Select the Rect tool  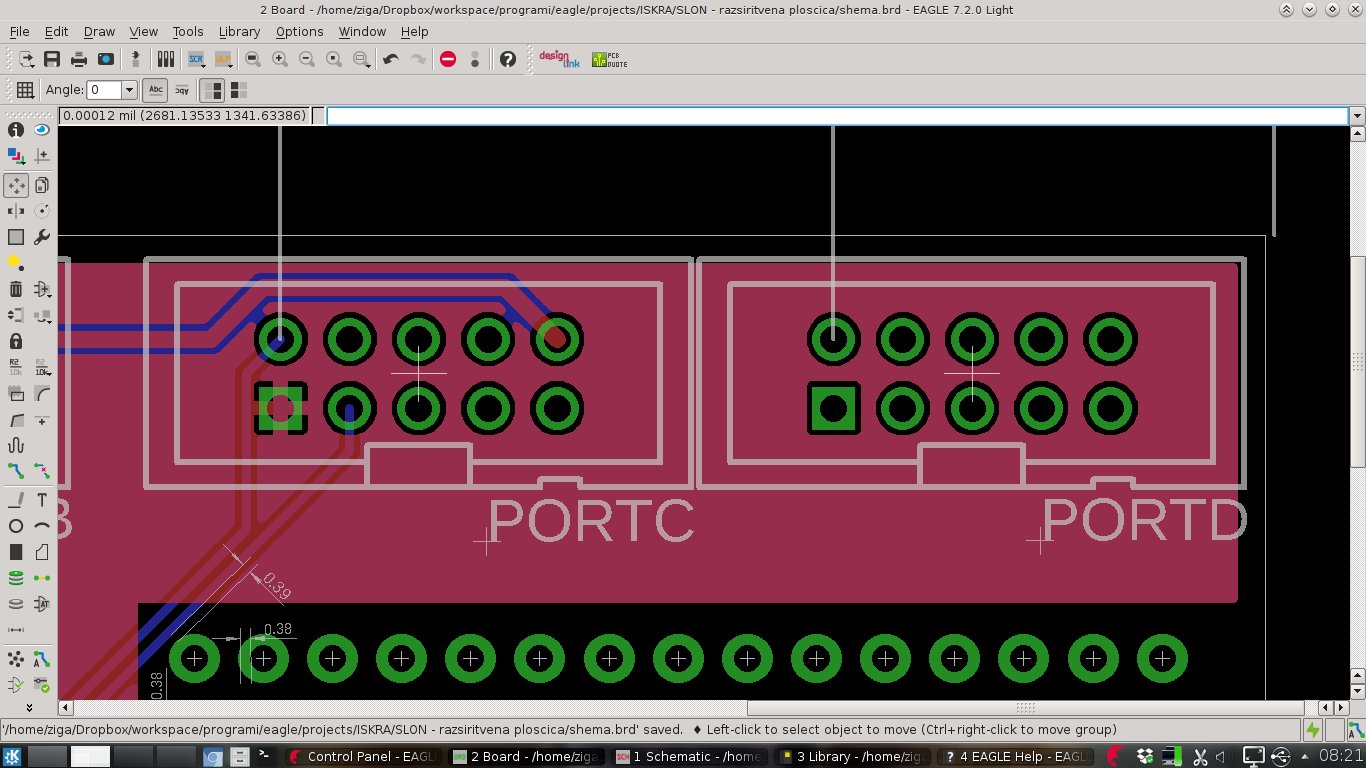tap(16, 552)
